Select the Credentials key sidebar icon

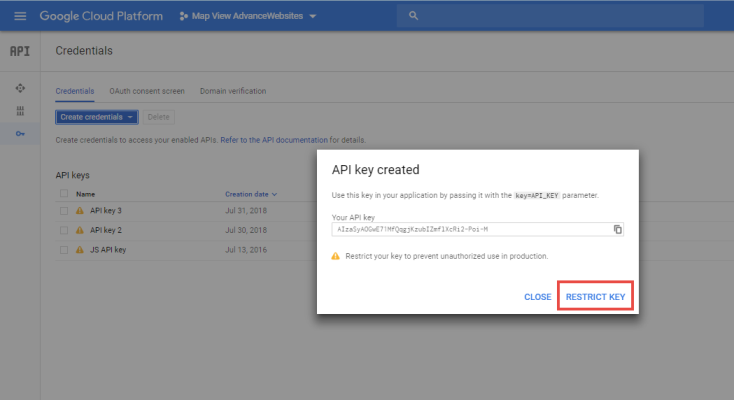click(20, 133)
